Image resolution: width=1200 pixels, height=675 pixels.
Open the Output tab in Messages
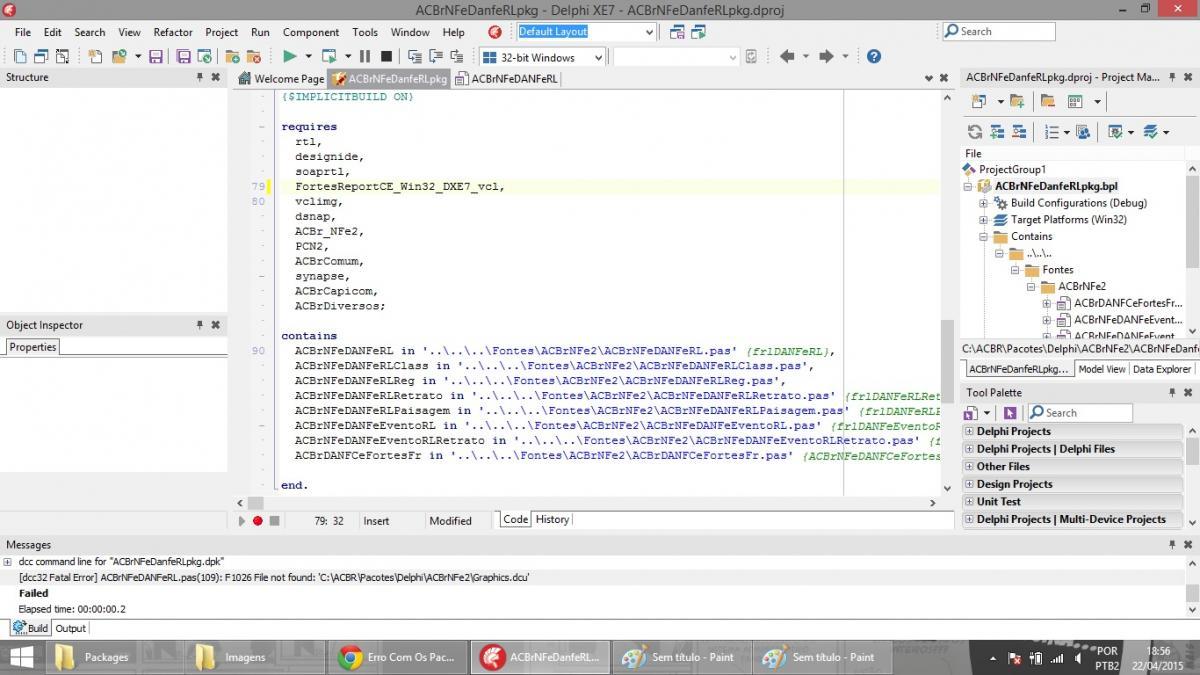pos(70,628)
